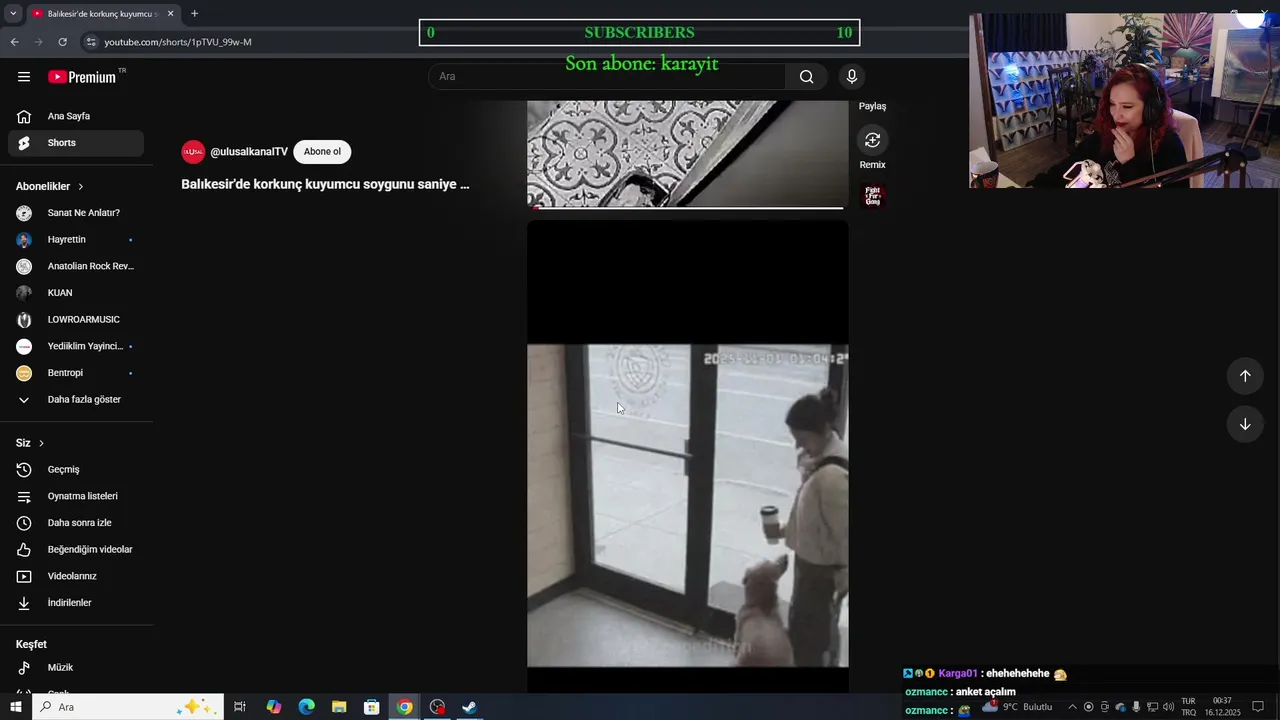1280x720 pixels.
Task: Seek on the Short progress bar
Action: pos(688,208)
